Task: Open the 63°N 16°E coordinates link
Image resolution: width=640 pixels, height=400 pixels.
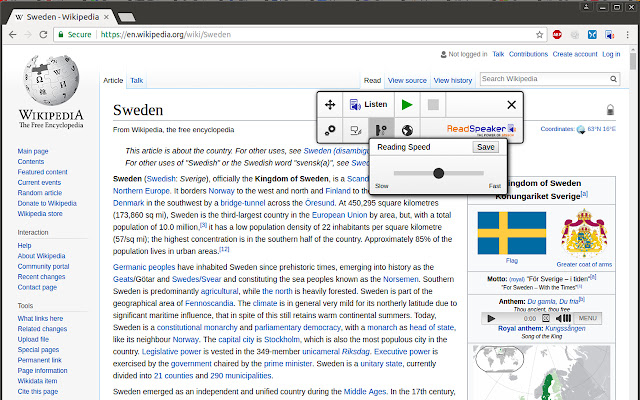Action: 602,129
